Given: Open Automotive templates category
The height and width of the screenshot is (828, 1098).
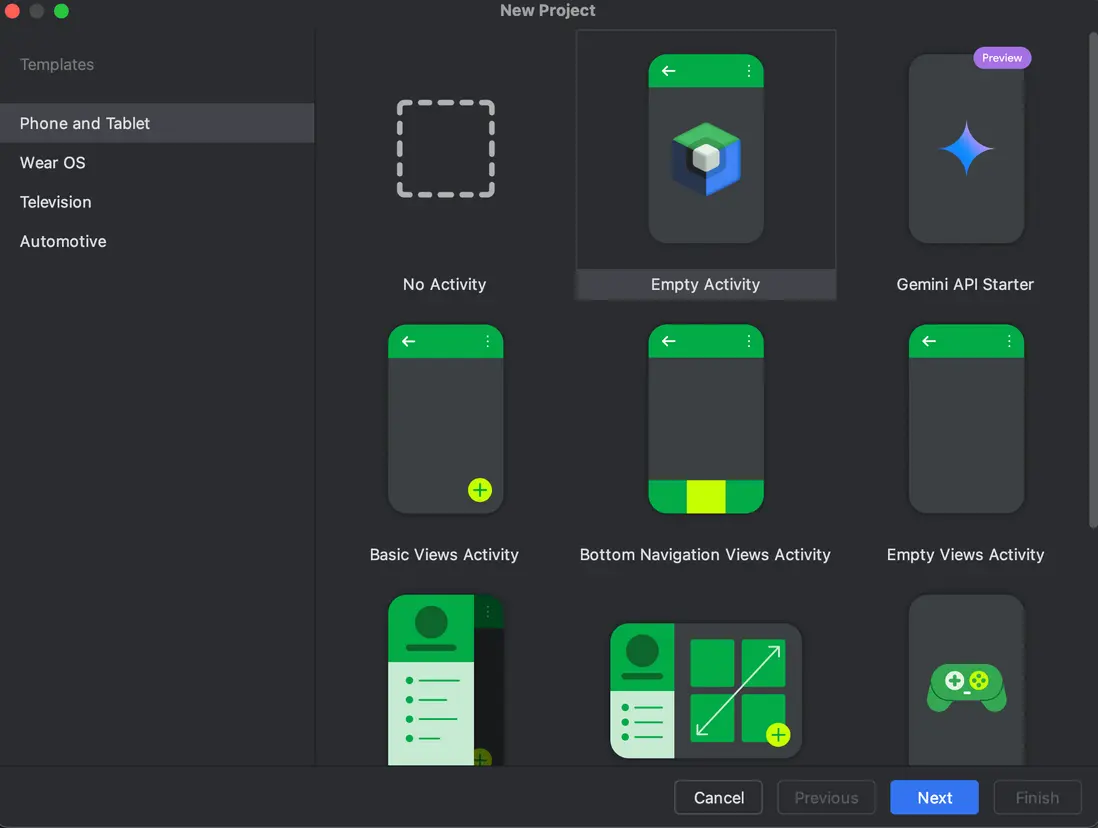Looking at the screenshot, I should pos(63,241).
